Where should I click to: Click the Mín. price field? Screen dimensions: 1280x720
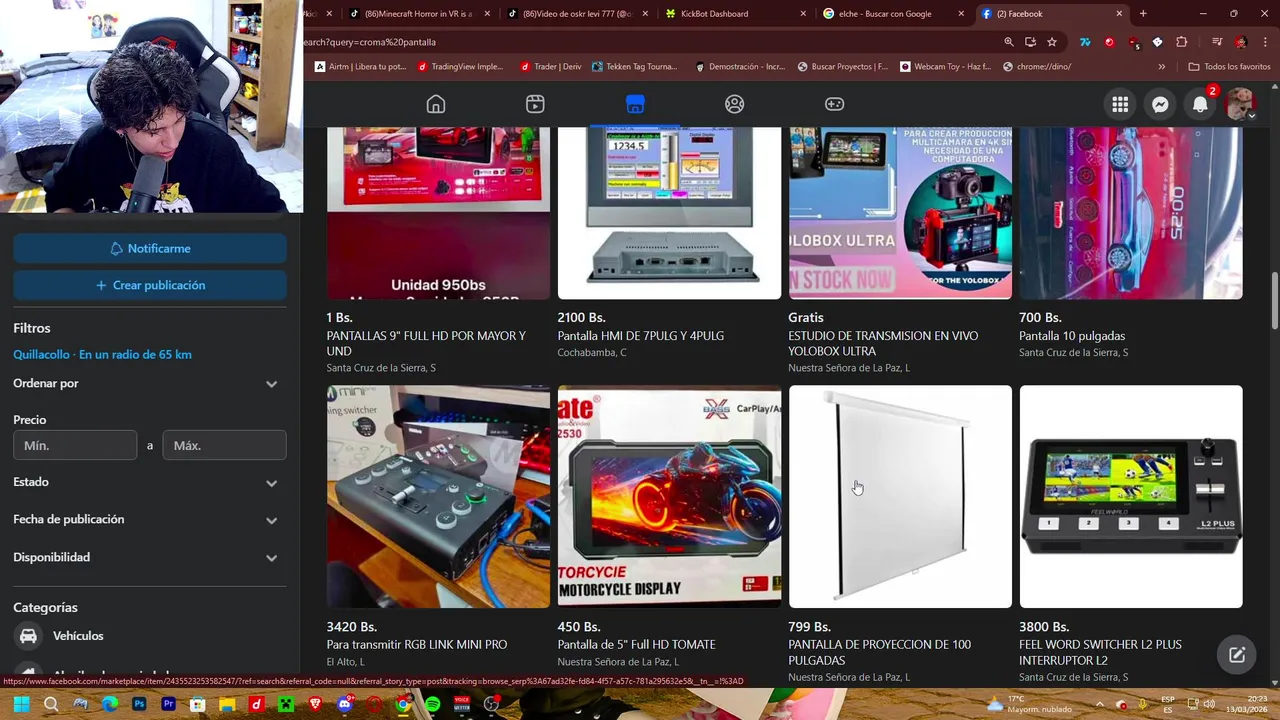point(75,445)
